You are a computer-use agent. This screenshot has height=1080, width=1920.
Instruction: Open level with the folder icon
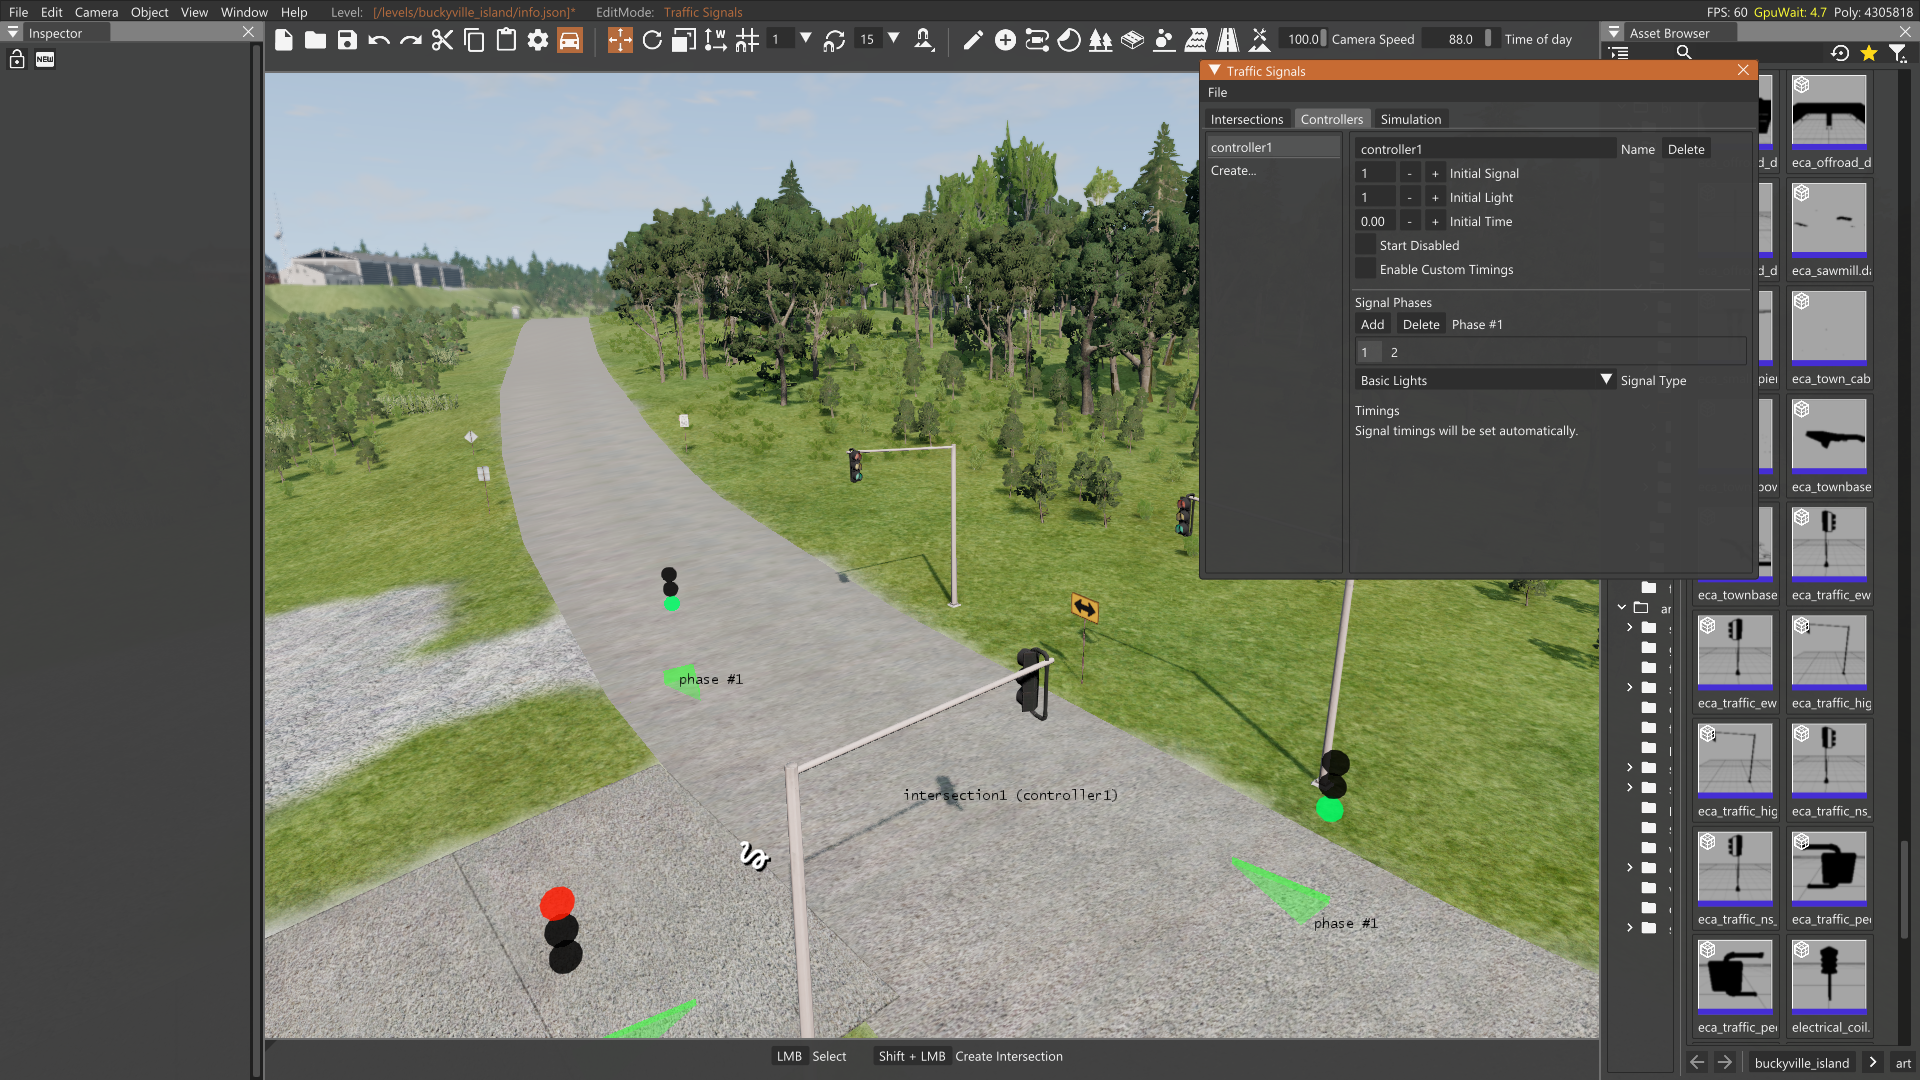[x=315, y=40]
